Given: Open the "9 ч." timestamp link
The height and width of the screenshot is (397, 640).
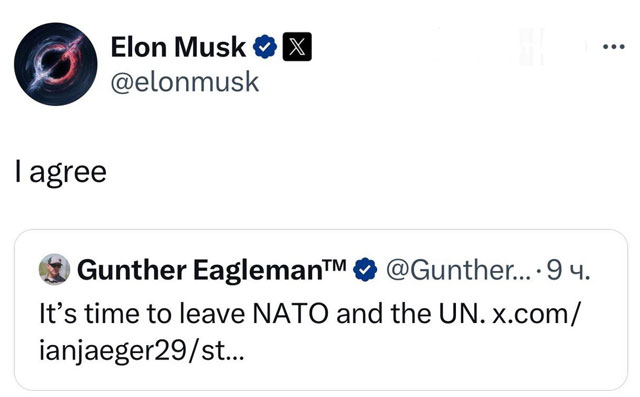Looking at the screenshot, I should pyautogui.click(x=568, y=270).
